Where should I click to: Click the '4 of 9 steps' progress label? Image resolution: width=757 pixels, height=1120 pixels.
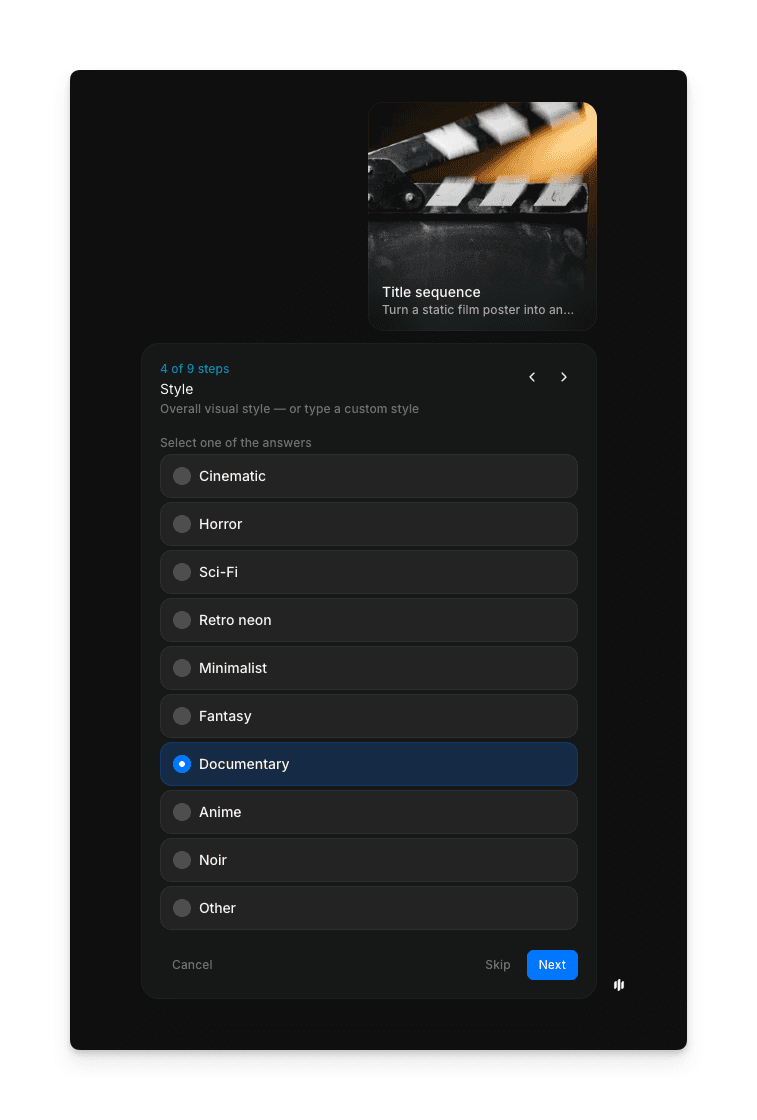coord(195,369)
